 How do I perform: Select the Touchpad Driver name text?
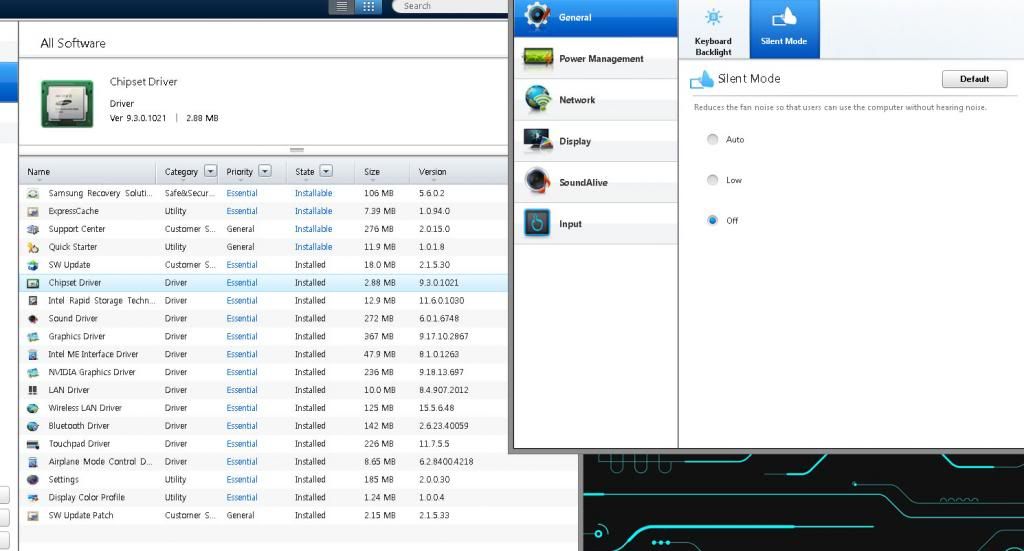point(79,444)
